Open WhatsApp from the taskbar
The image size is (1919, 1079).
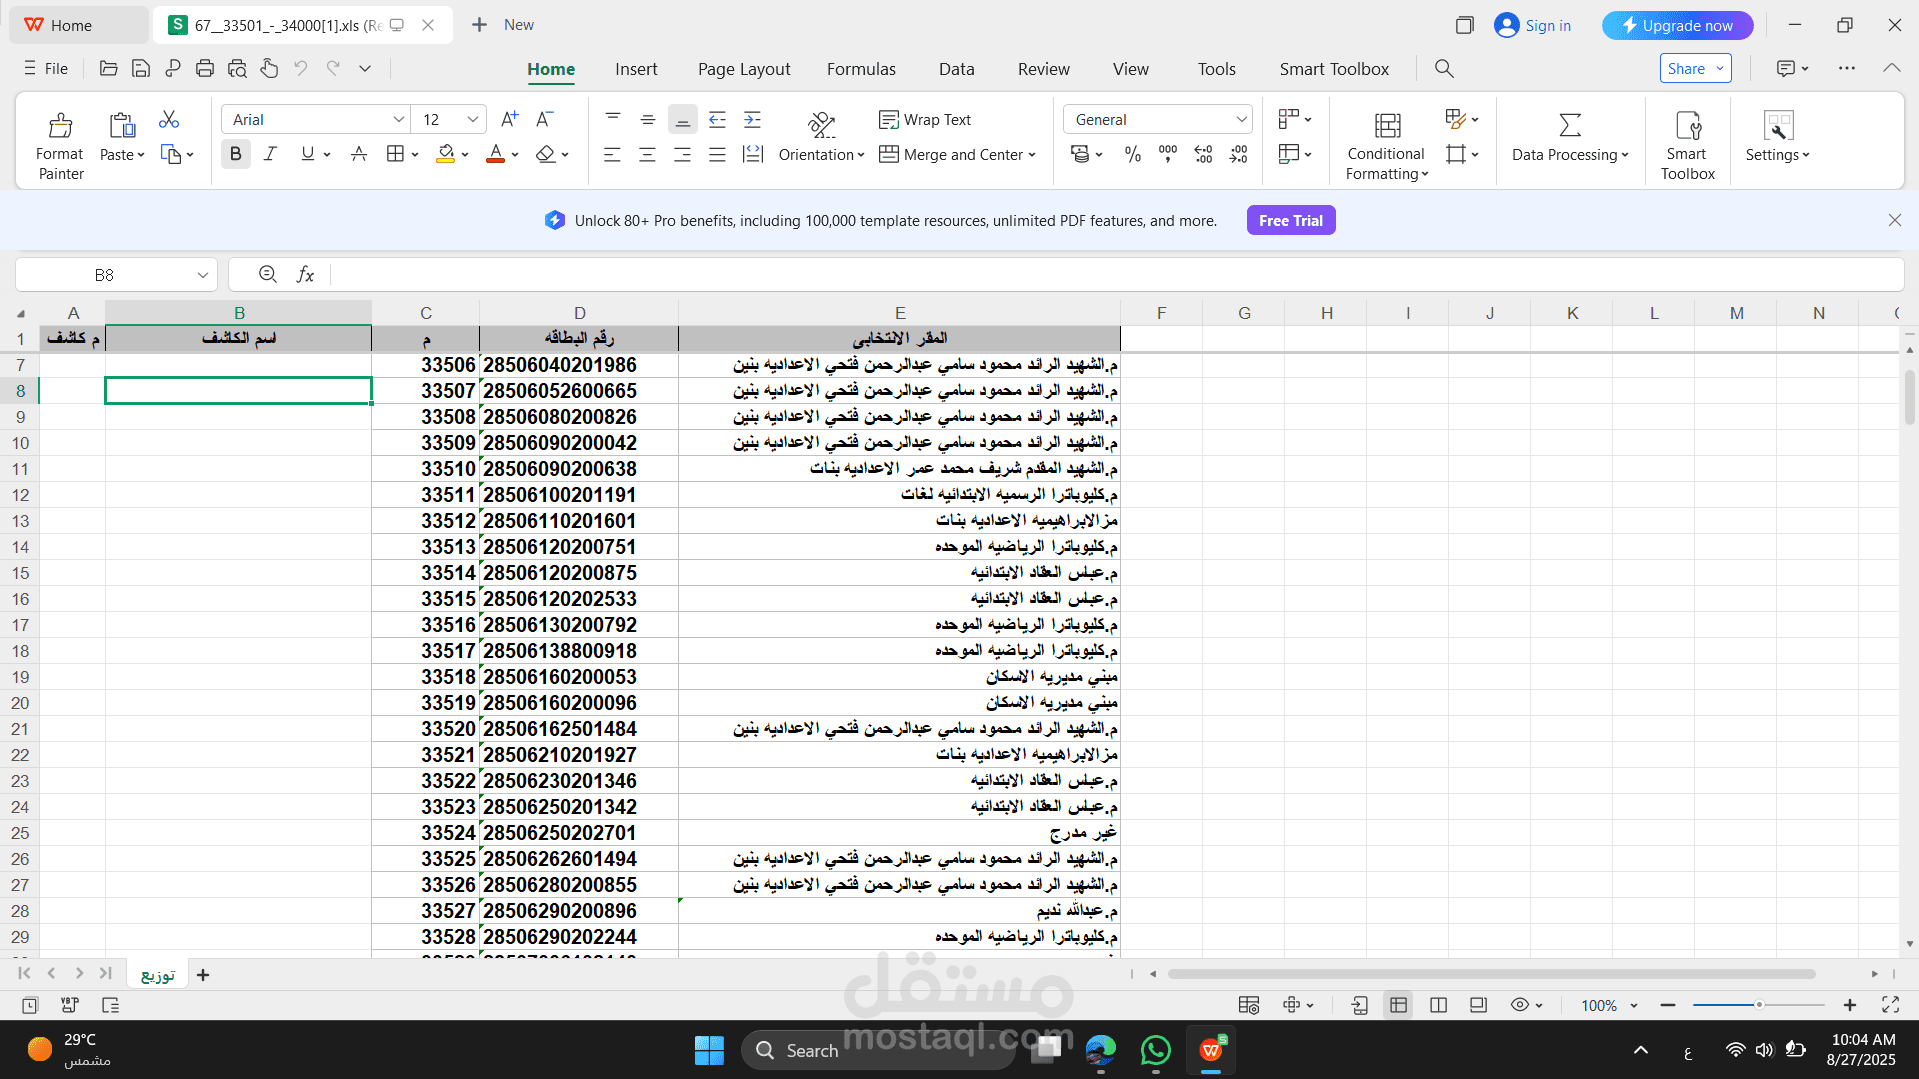(x=1155, y=1050)
